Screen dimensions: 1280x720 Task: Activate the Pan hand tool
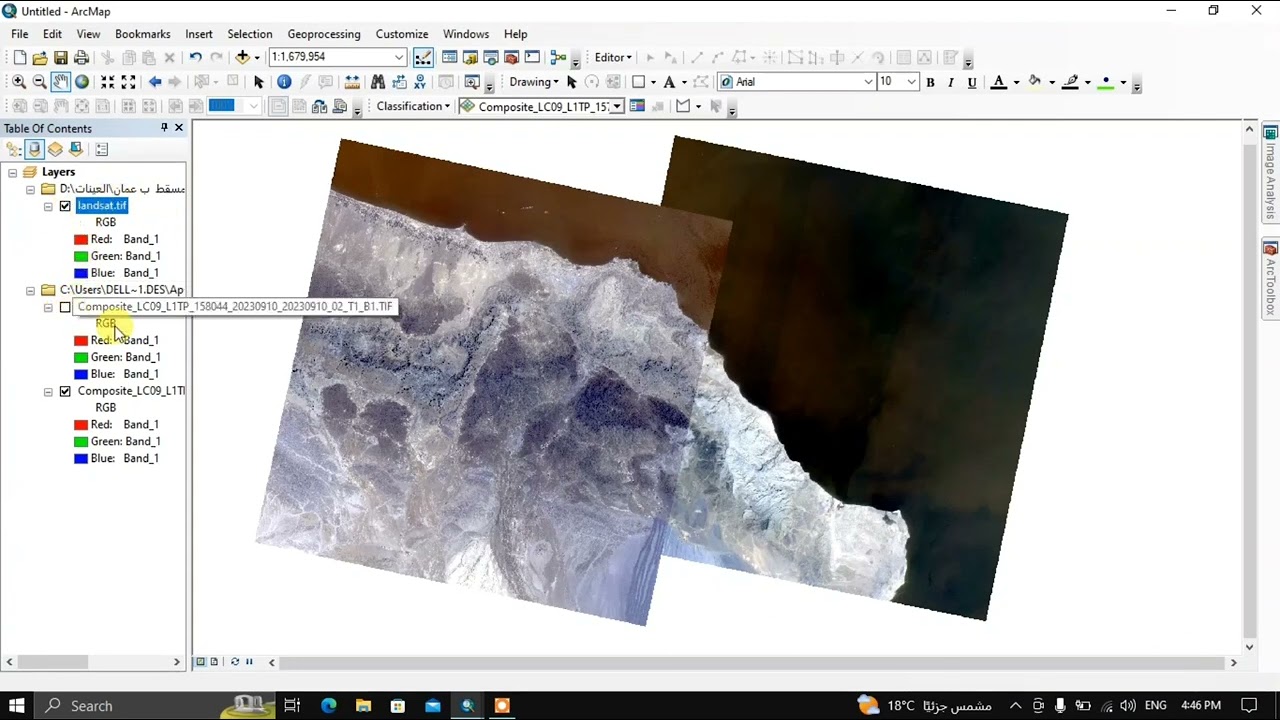click(60, 82)
